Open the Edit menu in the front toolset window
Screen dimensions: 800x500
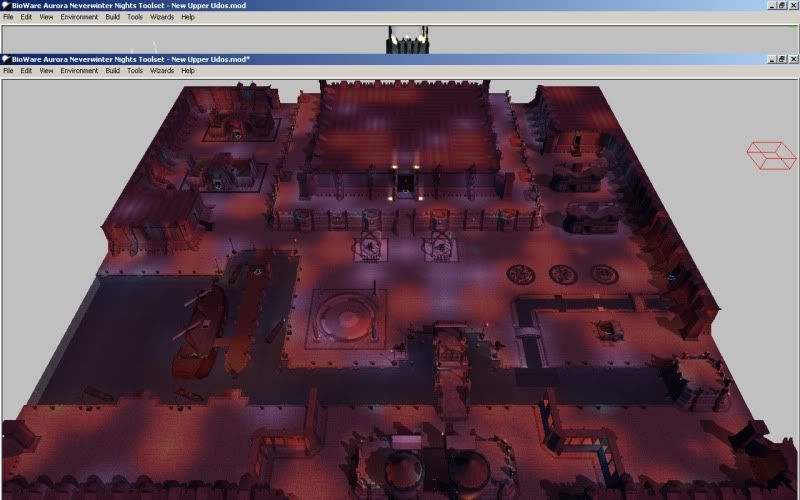coord(26,71)
